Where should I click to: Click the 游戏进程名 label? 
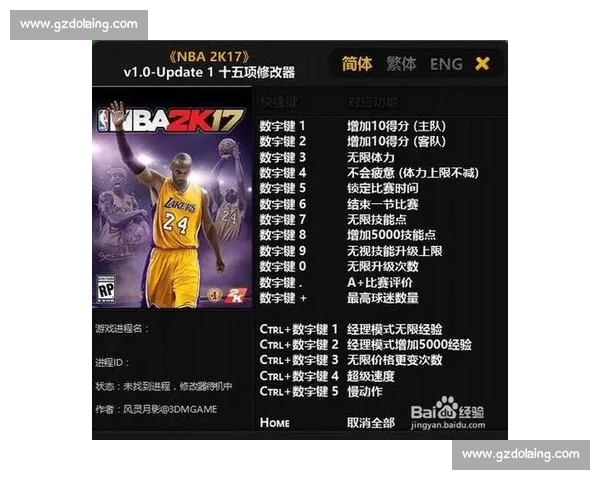click(x=122, y=328)
